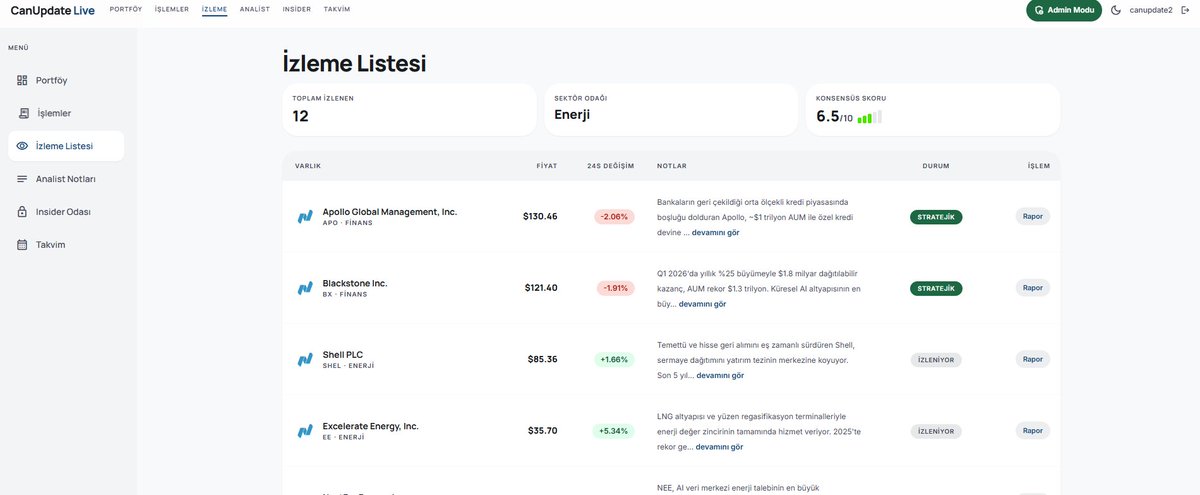Image resolution: width=1200 pixels, height=495 pixels.
Task: Click the İşlemler sidebar receipt icon
Action: tap(25, 113)
